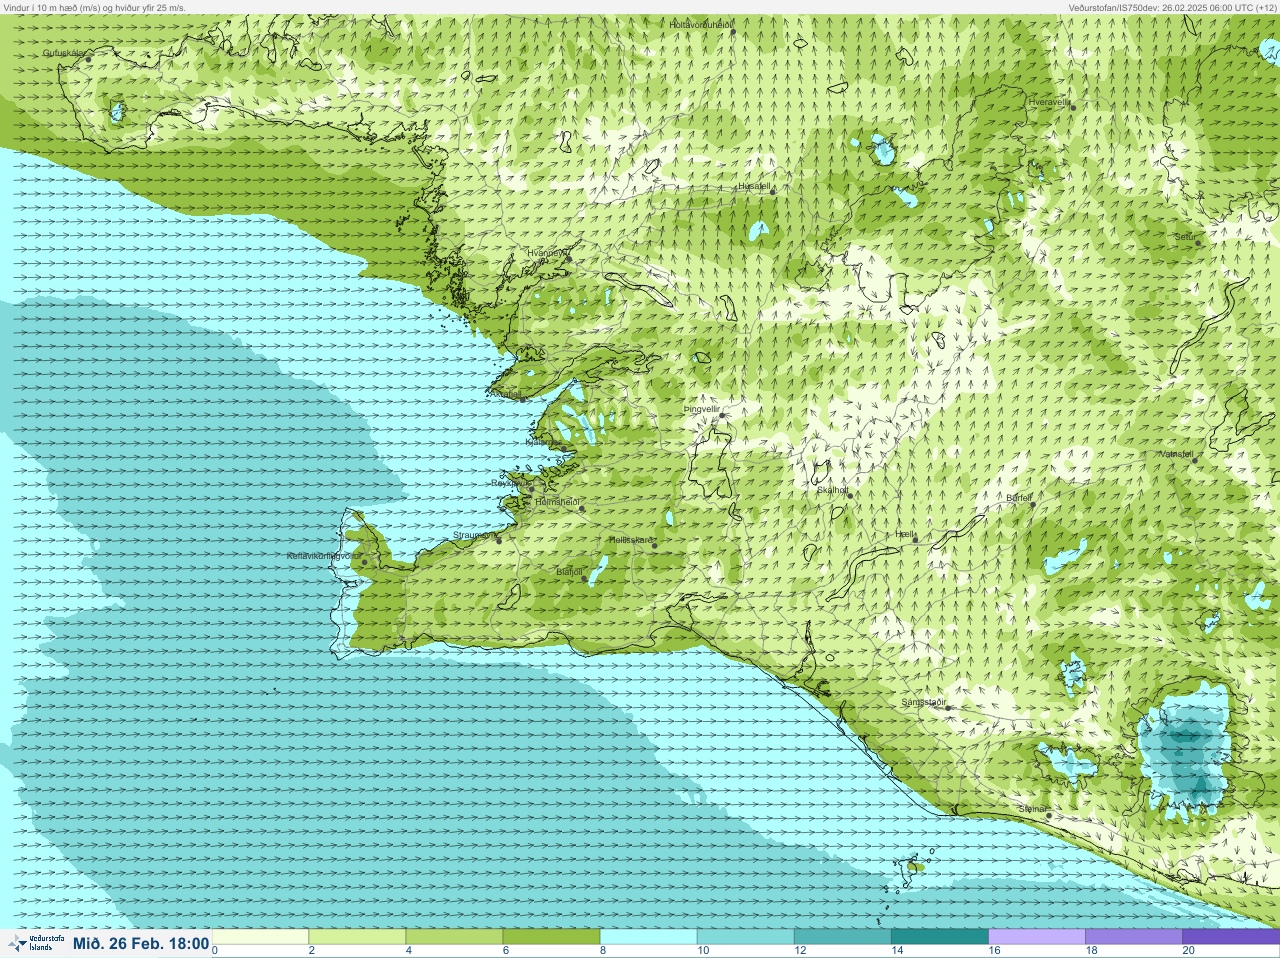Click the Holtavörðuheiði station label
Image resolution: width=1280 pixels, height=958 pixels.
[702, 24]
